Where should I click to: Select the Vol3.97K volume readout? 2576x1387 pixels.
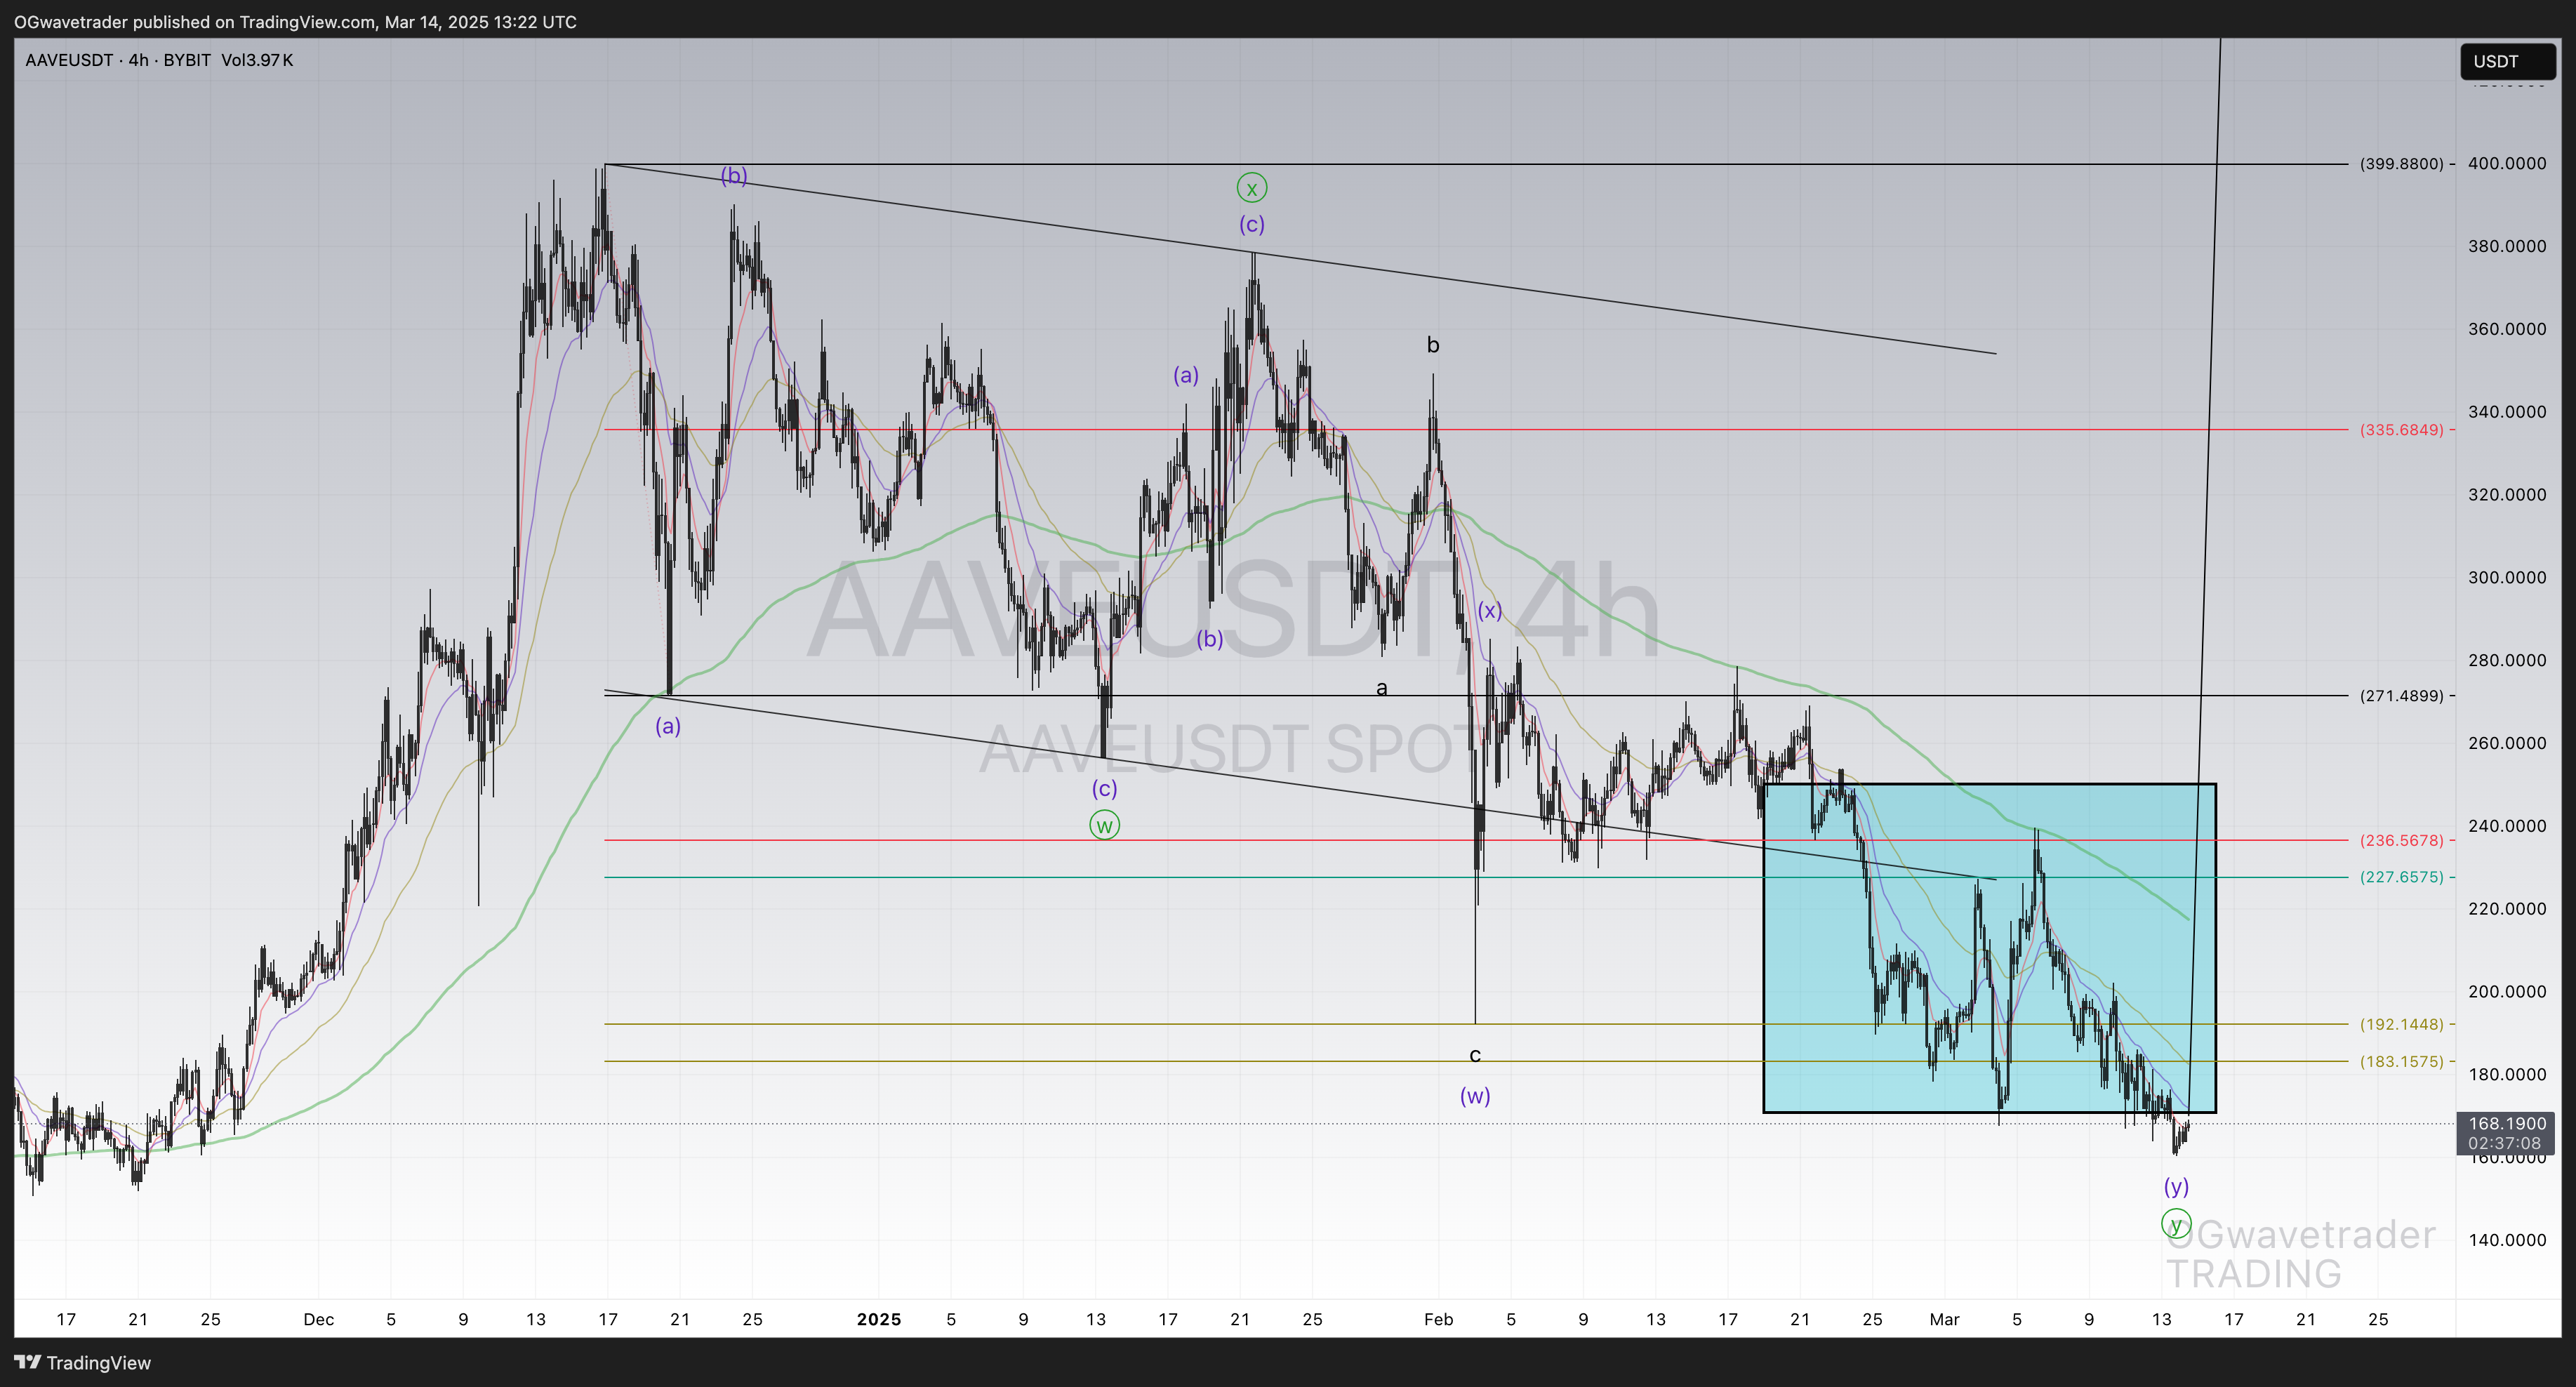[x=257, y=60]
